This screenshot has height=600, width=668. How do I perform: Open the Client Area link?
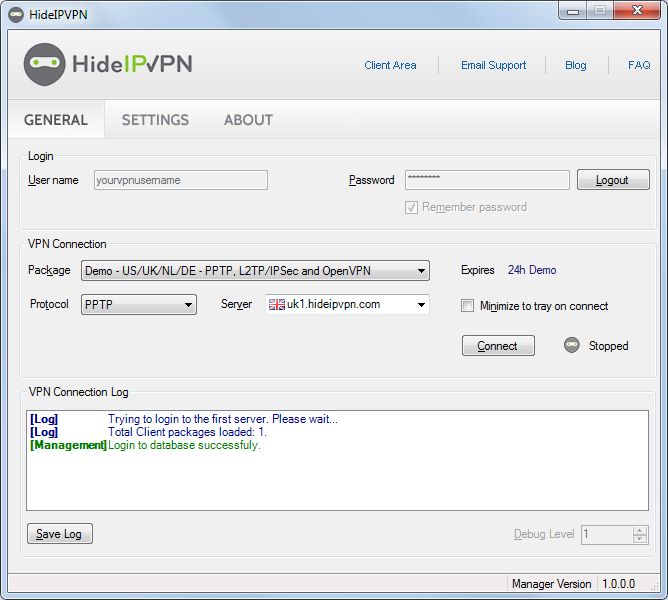point(390,65)
